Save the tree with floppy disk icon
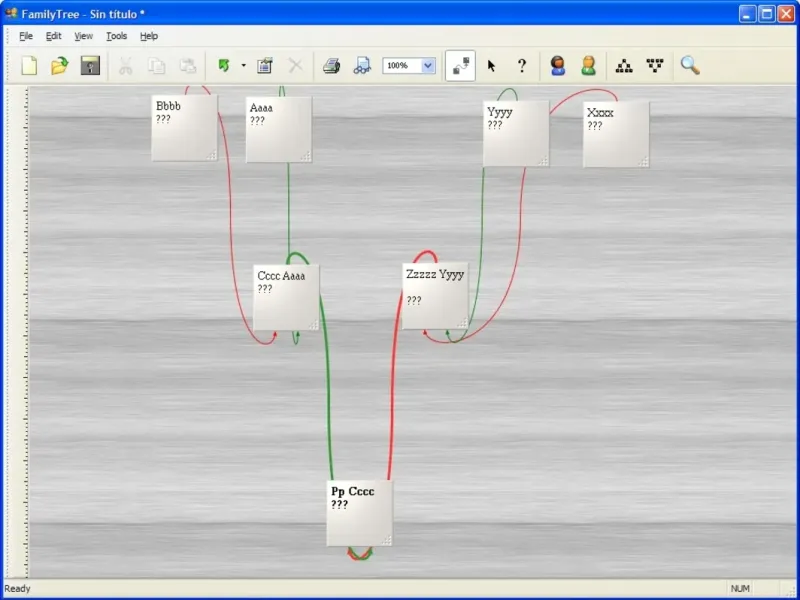Viewport: 800px width, 600px height. point(90,65)
